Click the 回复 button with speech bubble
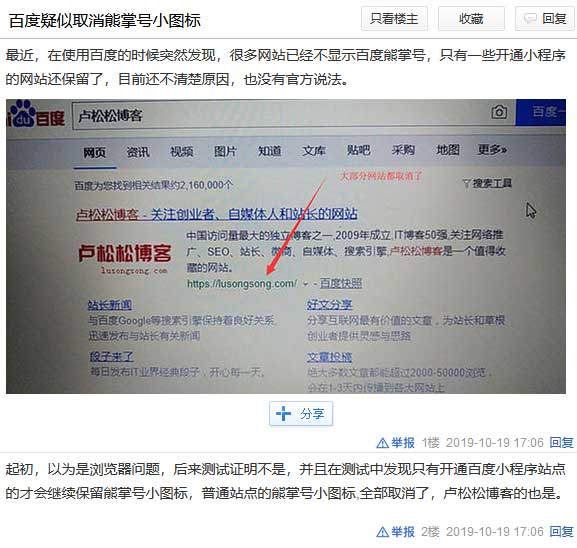The image size is (577, 548). [x=546, y=18]
